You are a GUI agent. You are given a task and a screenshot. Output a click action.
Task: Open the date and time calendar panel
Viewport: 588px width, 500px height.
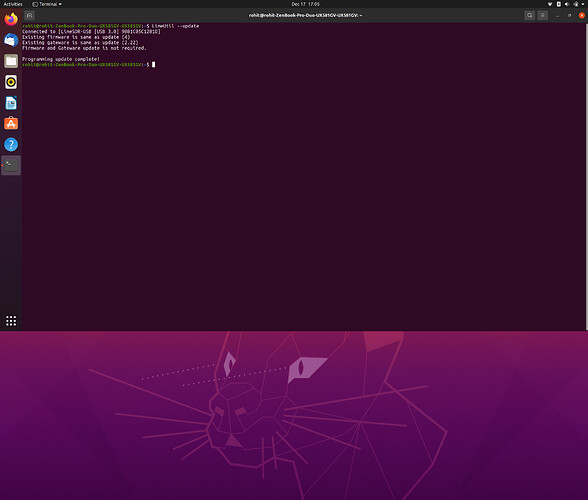(x=305, y=4)
